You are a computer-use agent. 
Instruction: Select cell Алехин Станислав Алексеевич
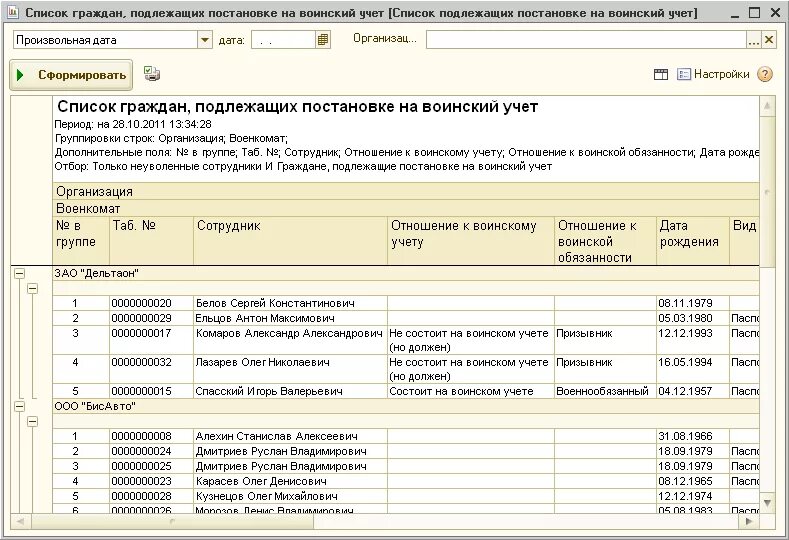(290, 436)
